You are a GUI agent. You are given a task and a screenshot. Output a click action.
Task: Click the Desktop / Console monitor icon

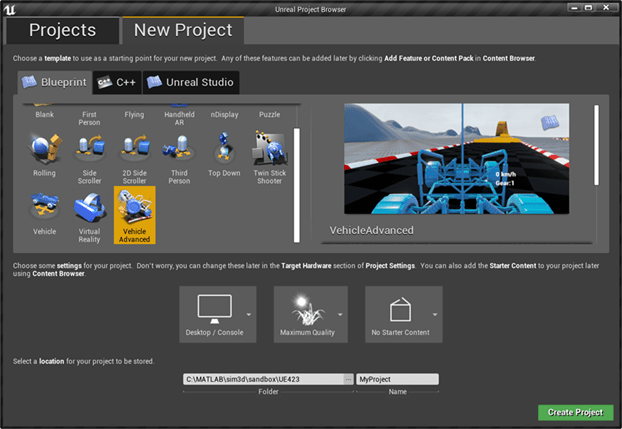coord(215,309)
